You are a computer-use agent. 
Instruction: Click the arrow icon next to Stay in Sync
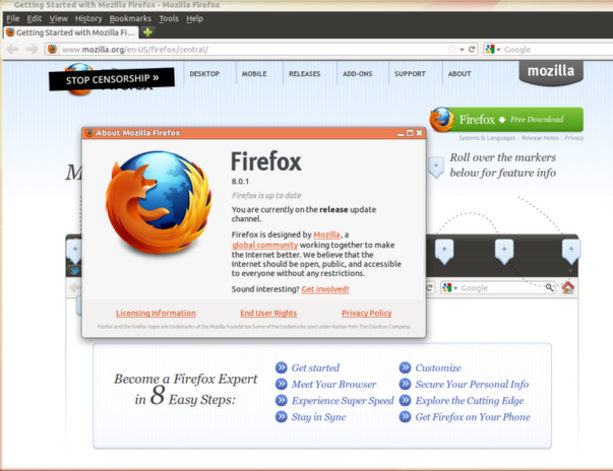281,417
